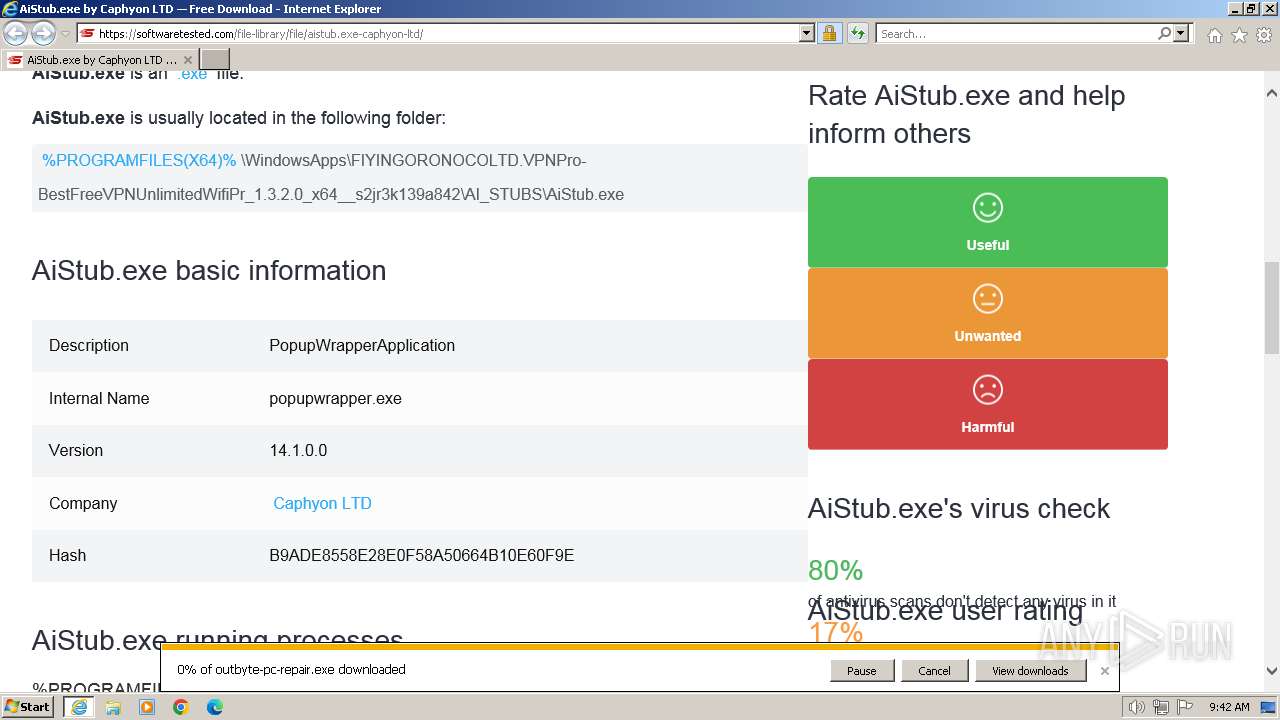Click the vertical scrollbar thumb
The height and width of the screenshot is (720, 1280).
1272,307
